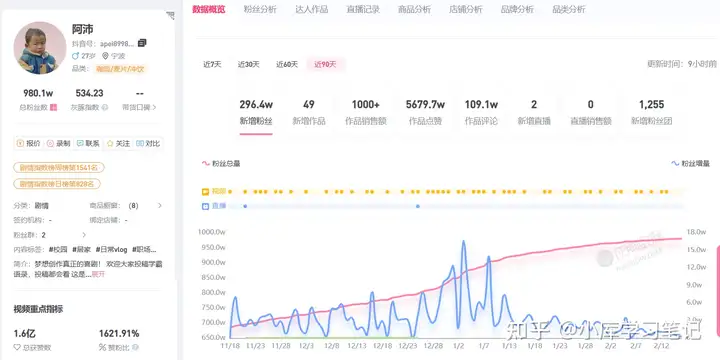The image size is (720, 360).
Task: Select the 近30天 time range
Action: (x=248, y=65)
